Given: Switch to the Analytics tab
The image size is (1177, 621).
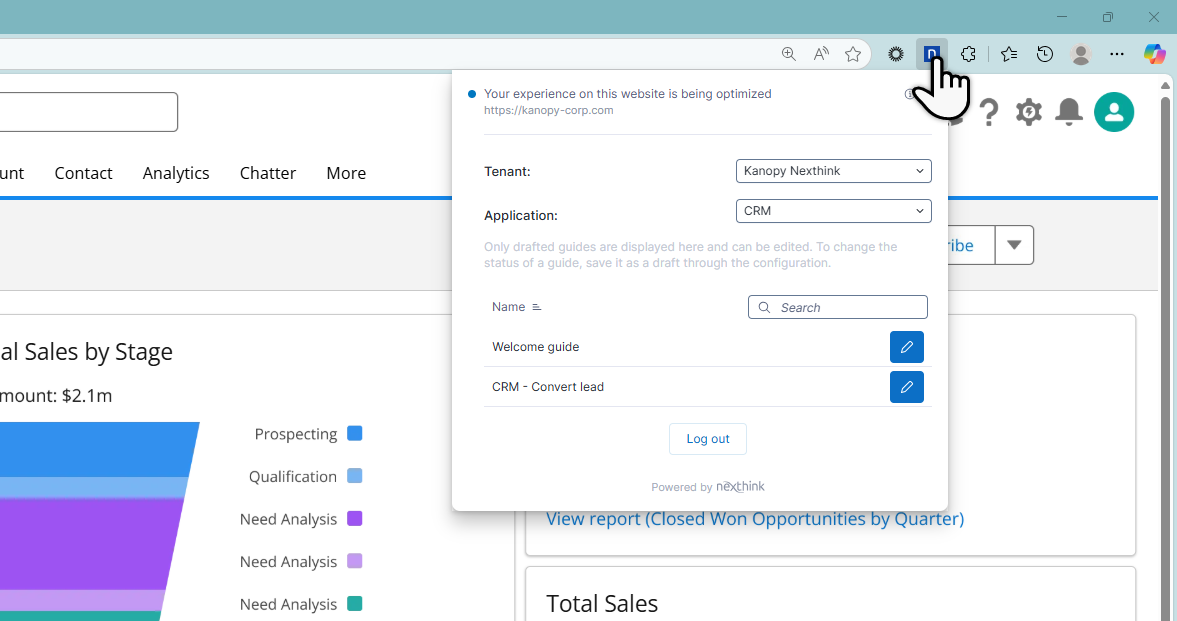Looking at the screenshot, I should [176, 173].
